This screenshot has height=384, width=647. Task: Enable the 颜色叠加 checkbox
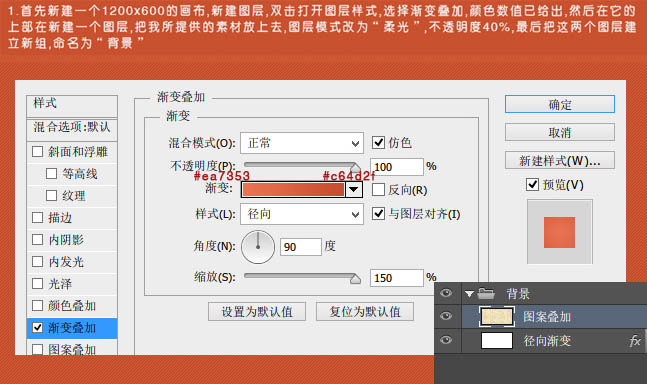pos(38,306)
